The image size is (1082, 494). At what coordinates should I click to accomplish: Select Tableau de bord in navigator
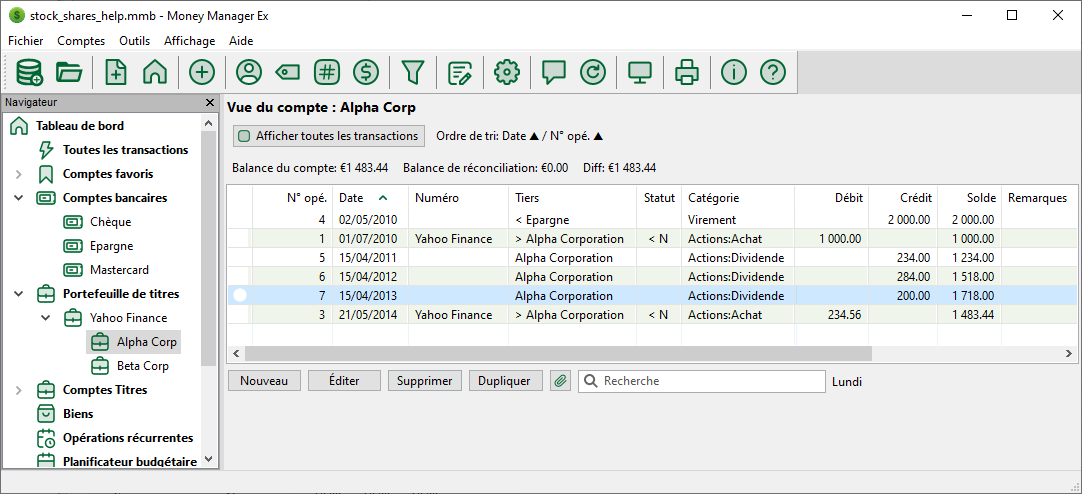[x=79, y=126]
